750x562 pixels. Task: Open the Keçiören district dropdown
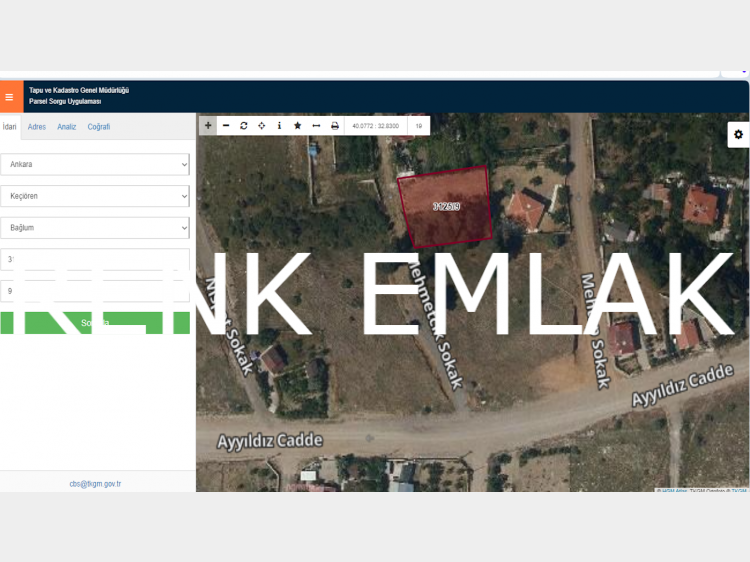tap(95, 196)
